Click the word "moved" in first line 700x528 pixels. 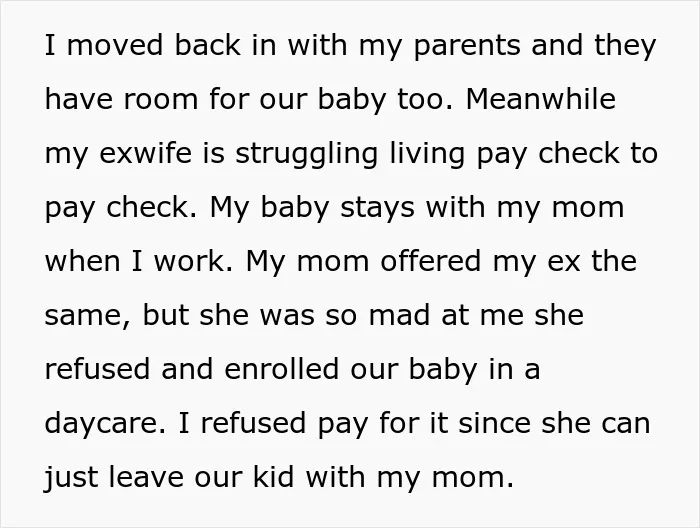(115, 45)
